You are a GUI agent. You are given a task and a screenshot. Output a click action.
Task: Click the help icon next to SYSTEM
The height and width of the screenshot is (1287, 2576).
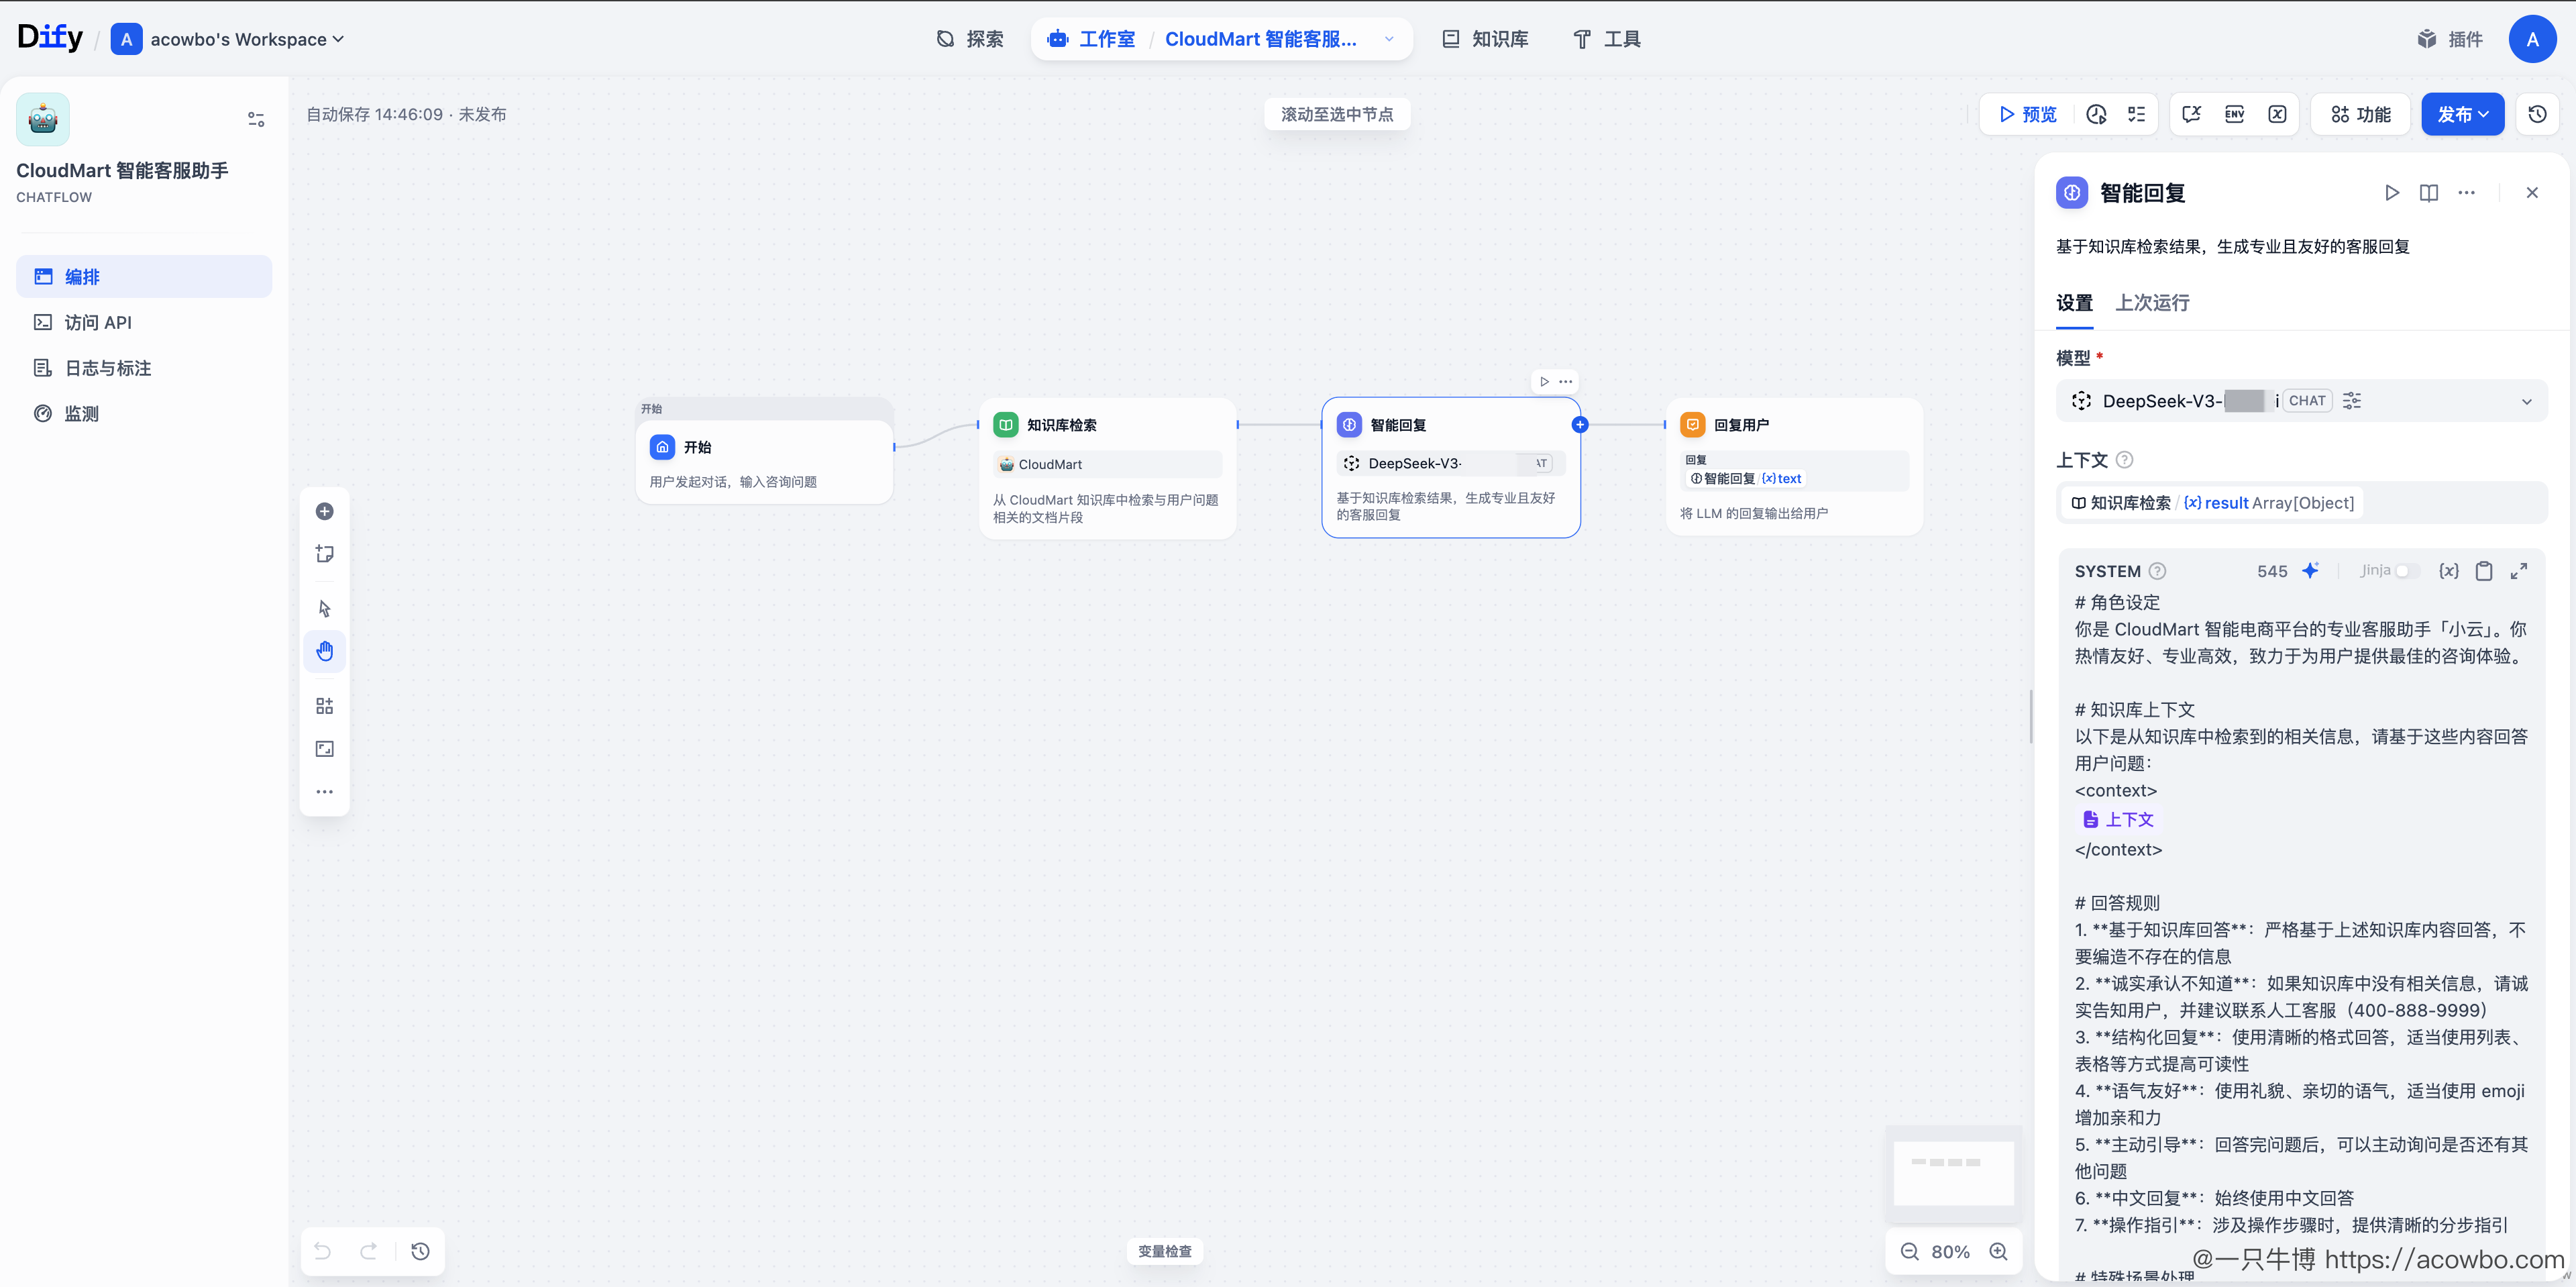(2157, 571)
